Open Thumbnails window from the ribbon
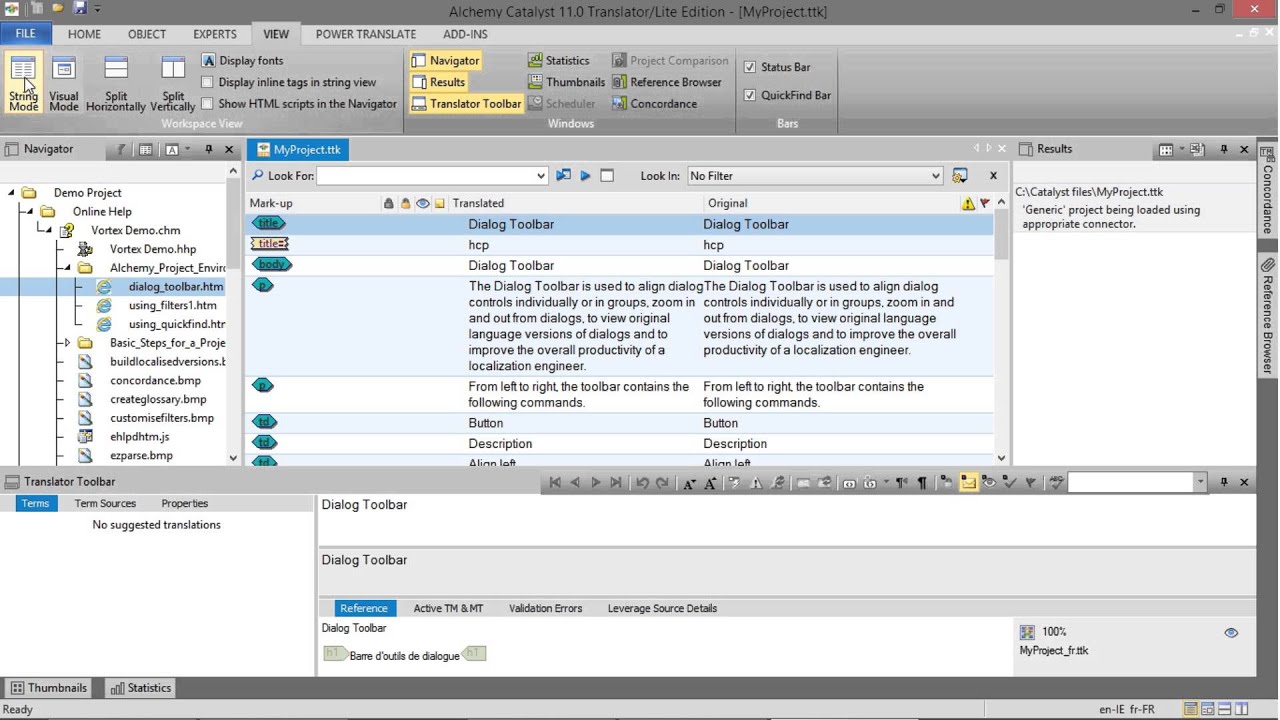Viewport: 1280px width, 720px height. [x=567, y=82]
